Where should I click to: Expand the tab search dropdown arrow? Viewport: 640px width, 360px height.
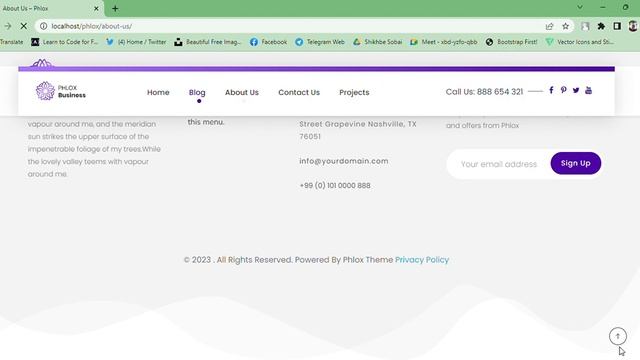(580, 7)
